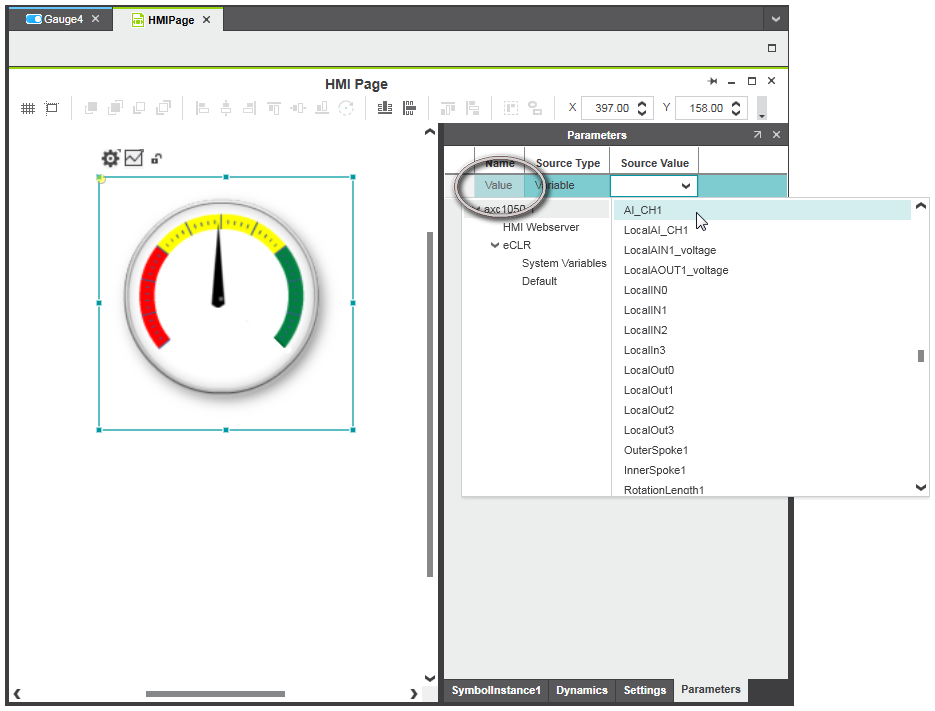Click the snap-to-frame icon beside grid

coord(52,108)
